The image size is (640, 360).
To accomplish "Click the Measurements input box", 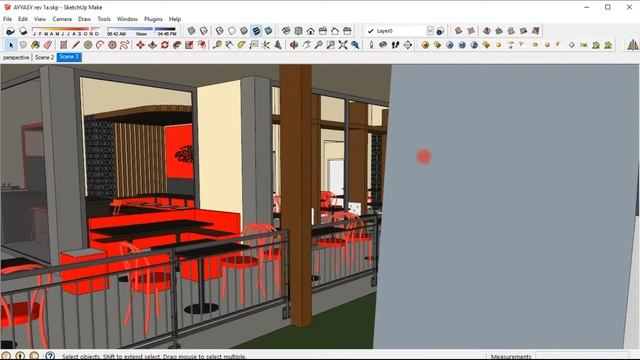I will (x=582, y=356).
